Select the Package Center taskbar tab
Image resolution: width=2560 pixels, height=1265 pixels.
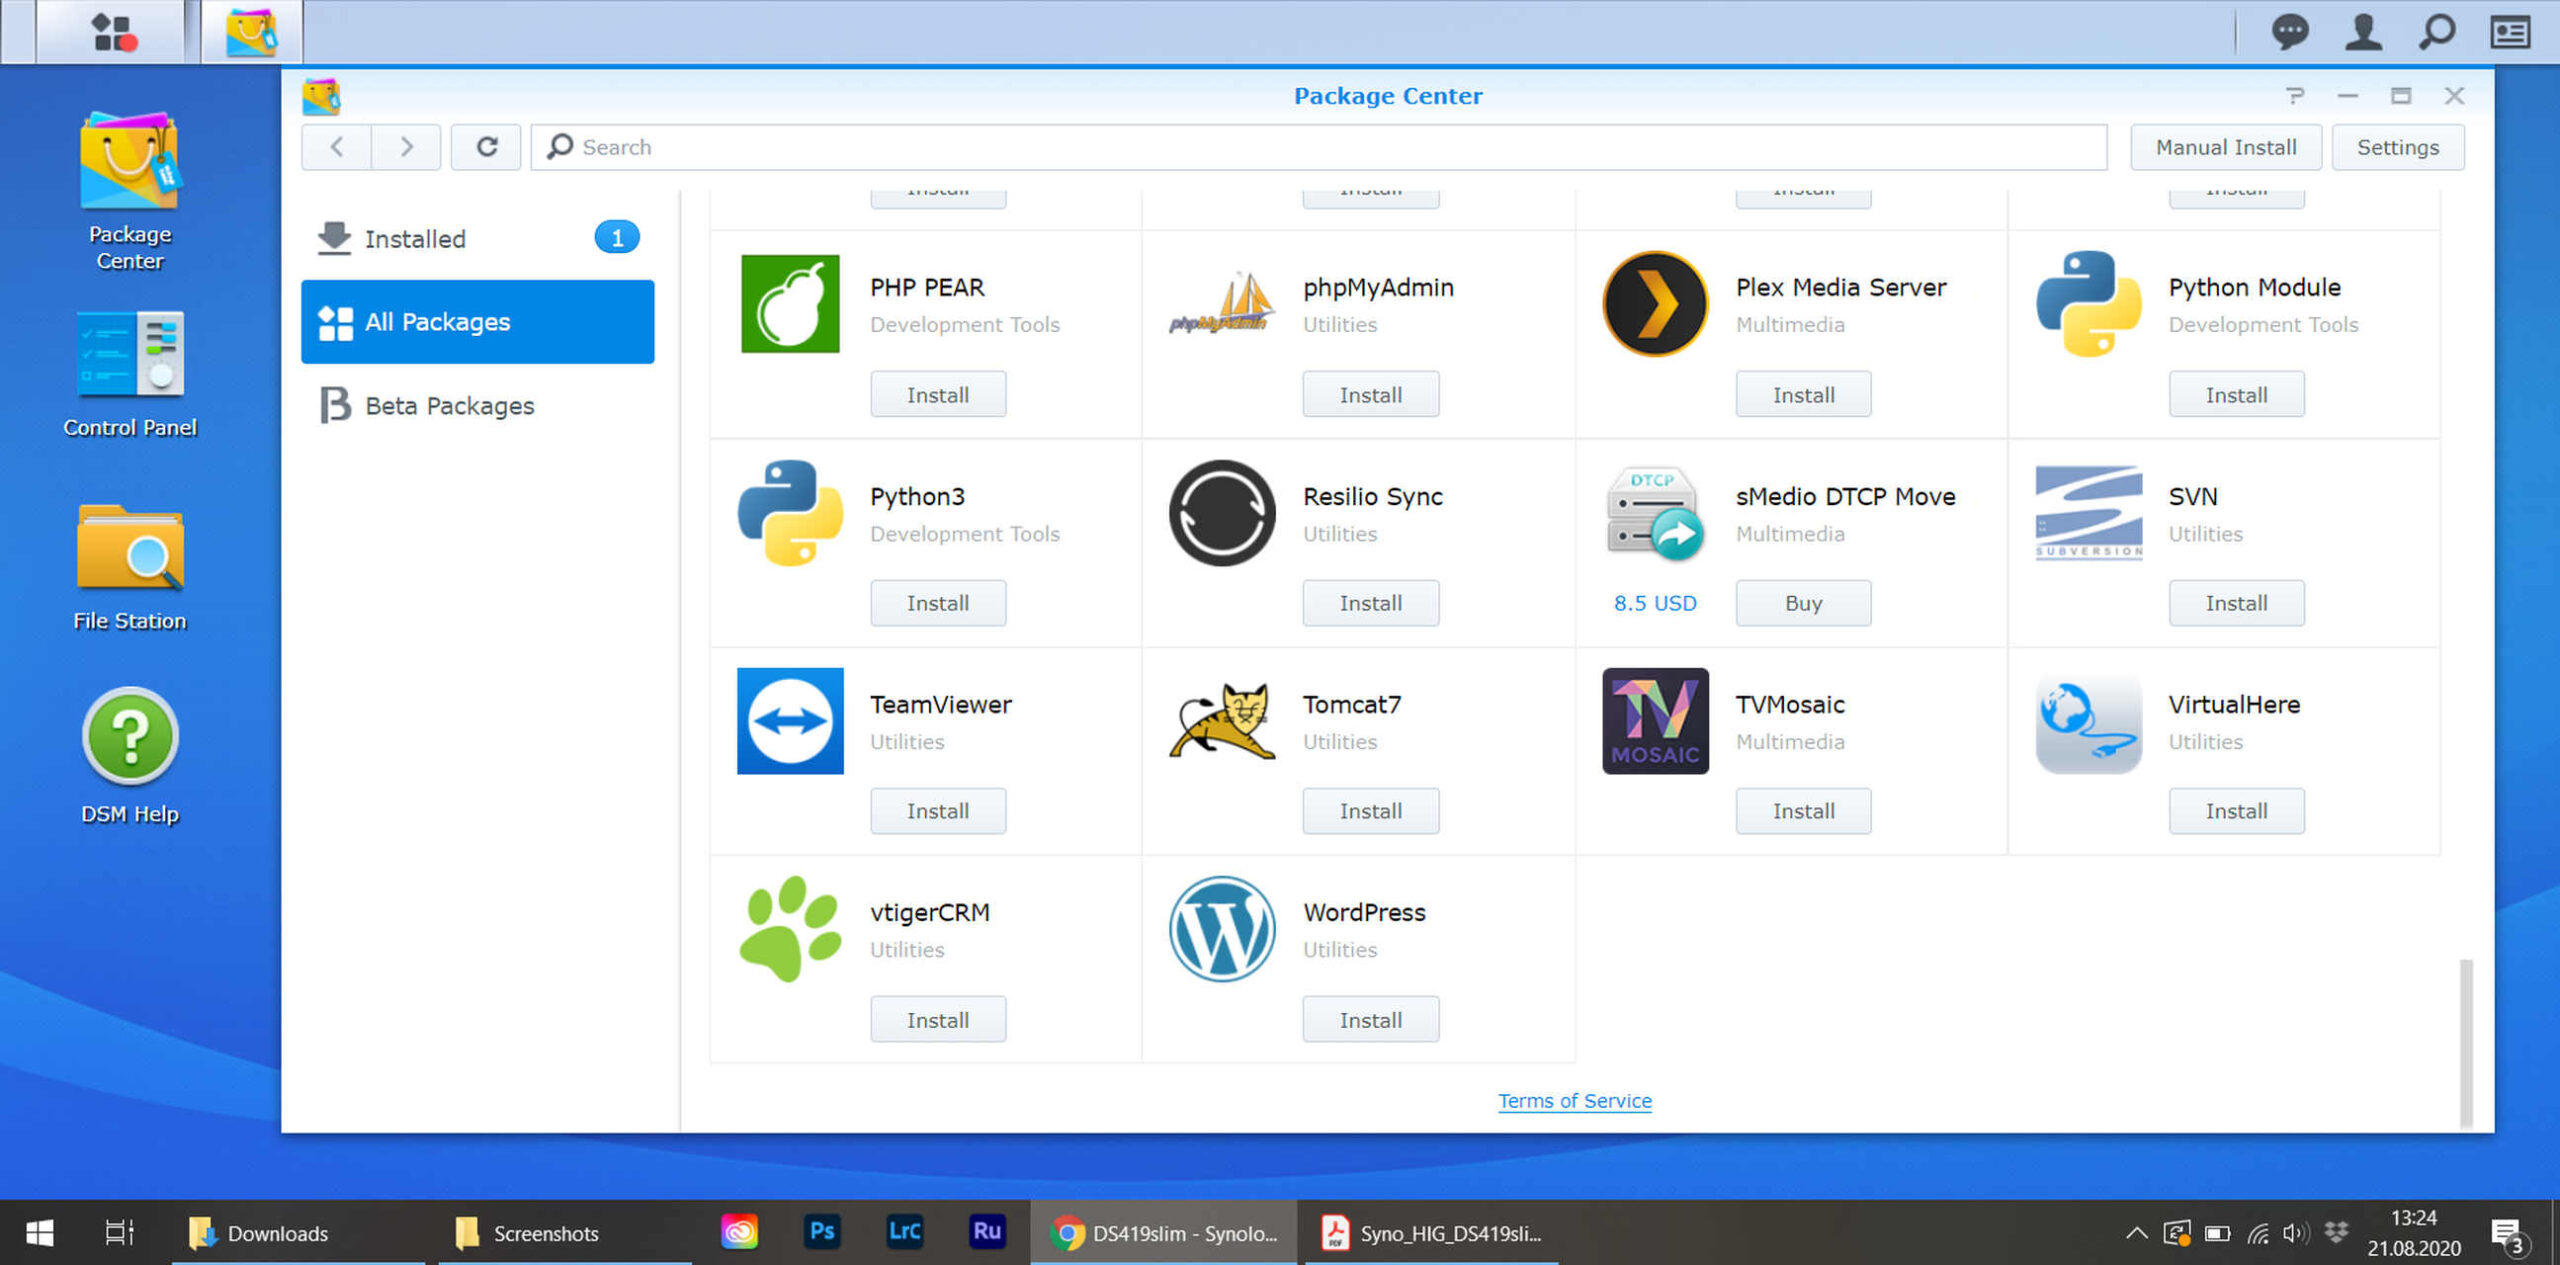252,32
